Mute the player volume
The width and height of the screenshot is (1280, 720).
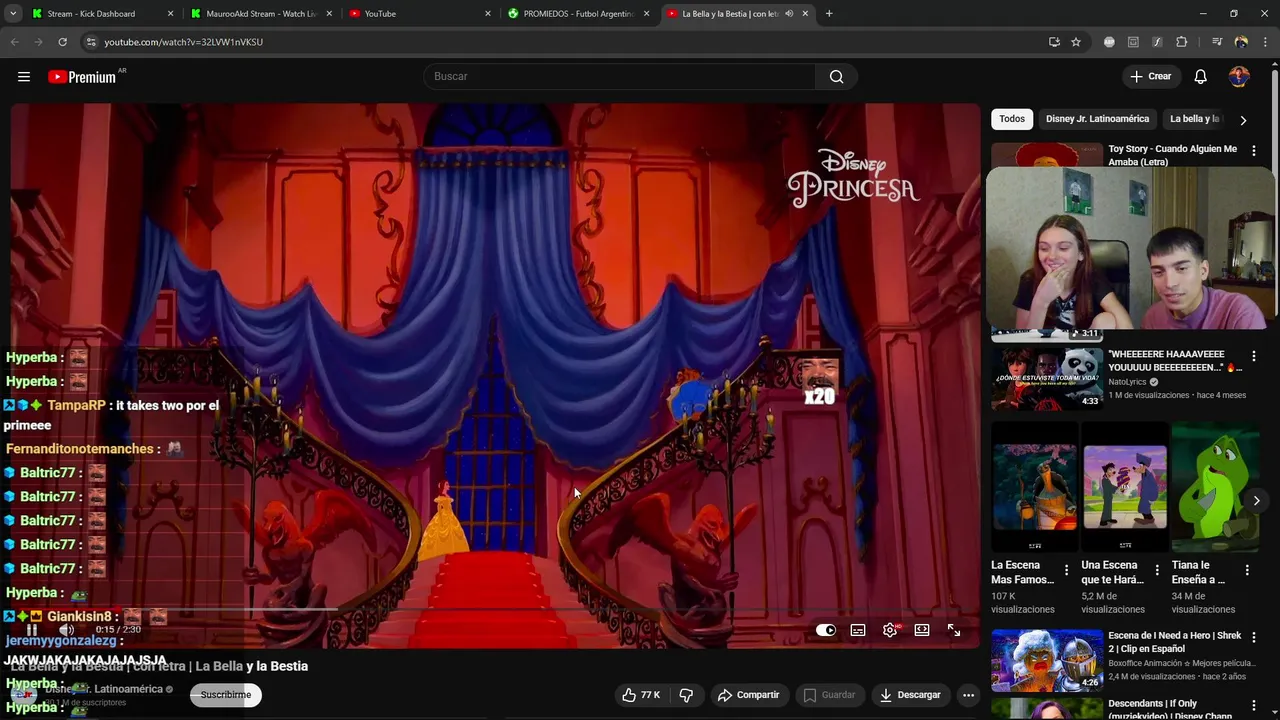point(66,630)
